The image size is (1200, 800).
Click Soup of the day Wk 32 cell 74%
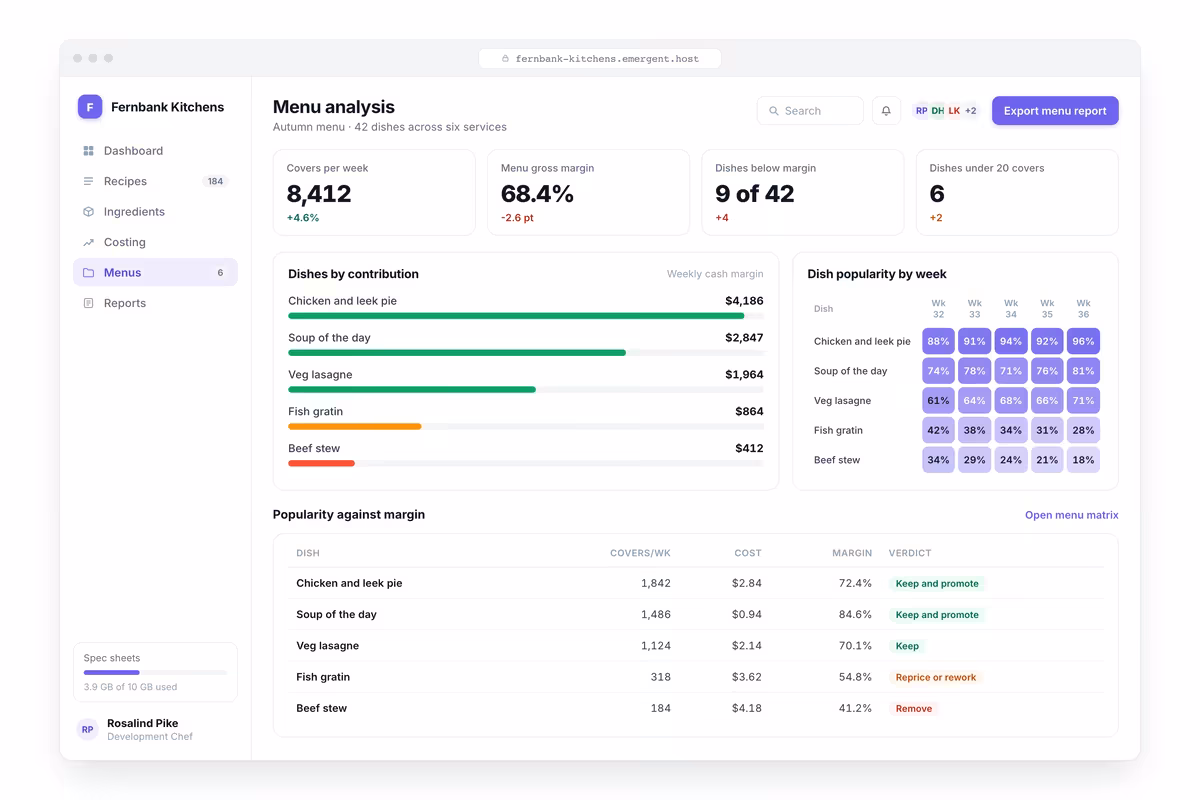point(938,371)
